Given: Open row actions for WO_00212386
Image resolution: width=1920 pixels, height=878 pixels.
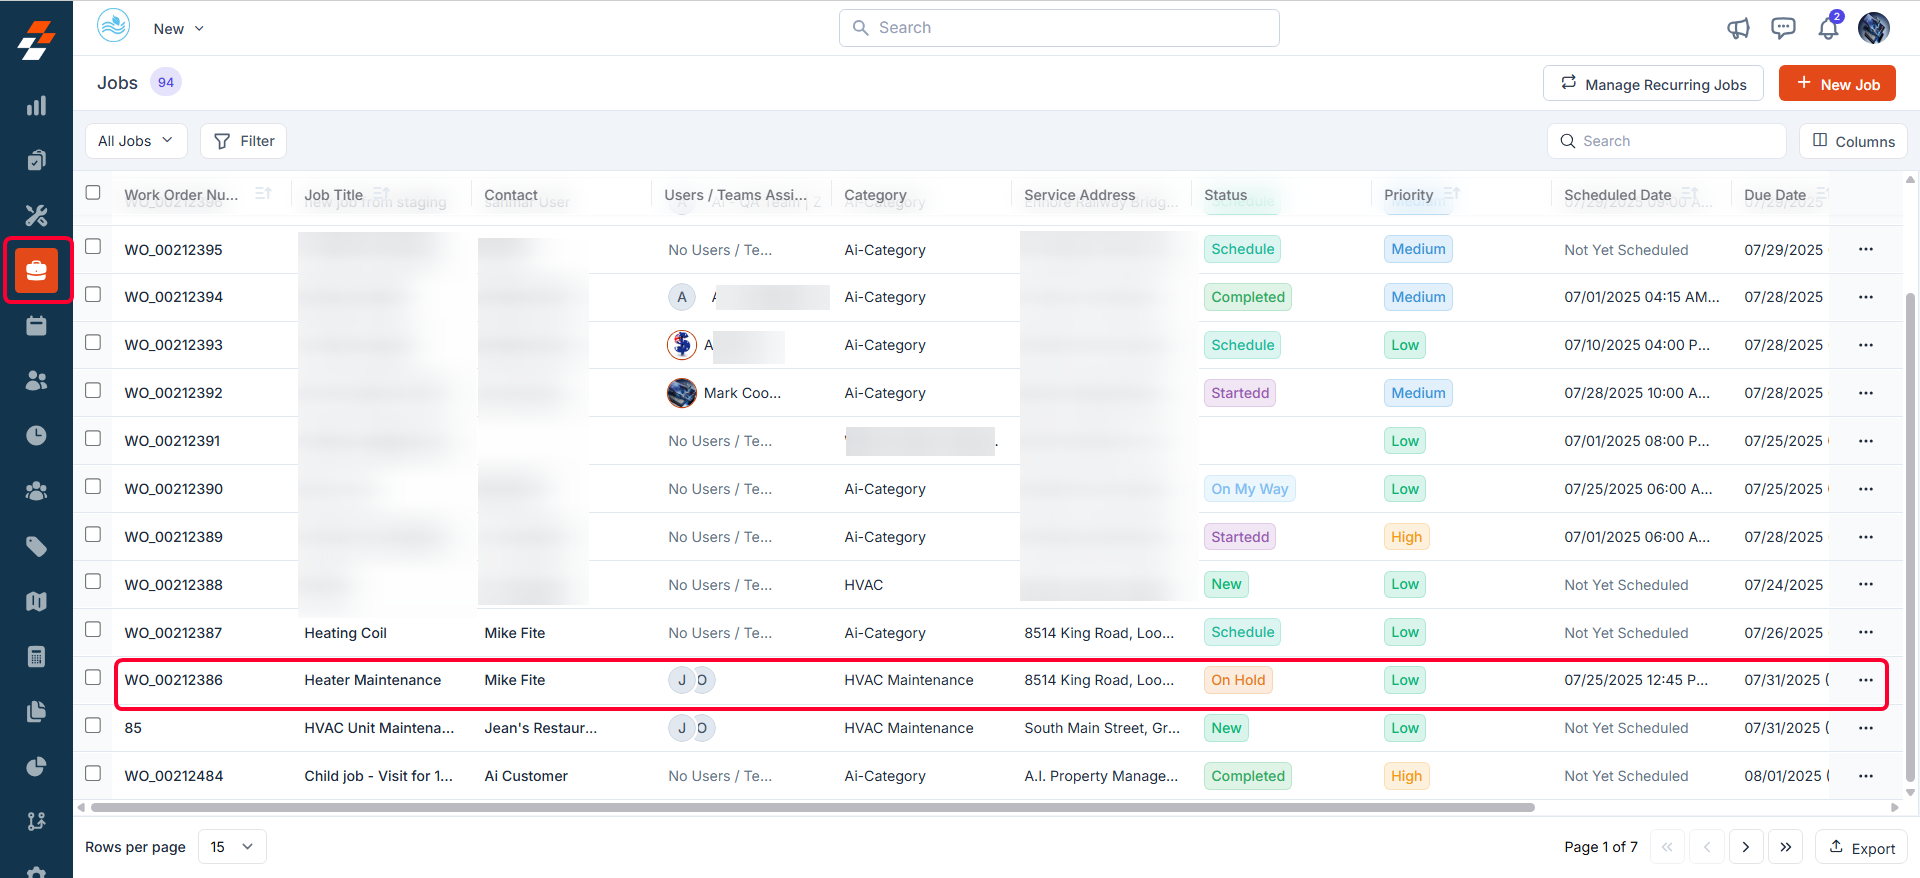Looking at the screenshot, I should [x=1866, y=680].
